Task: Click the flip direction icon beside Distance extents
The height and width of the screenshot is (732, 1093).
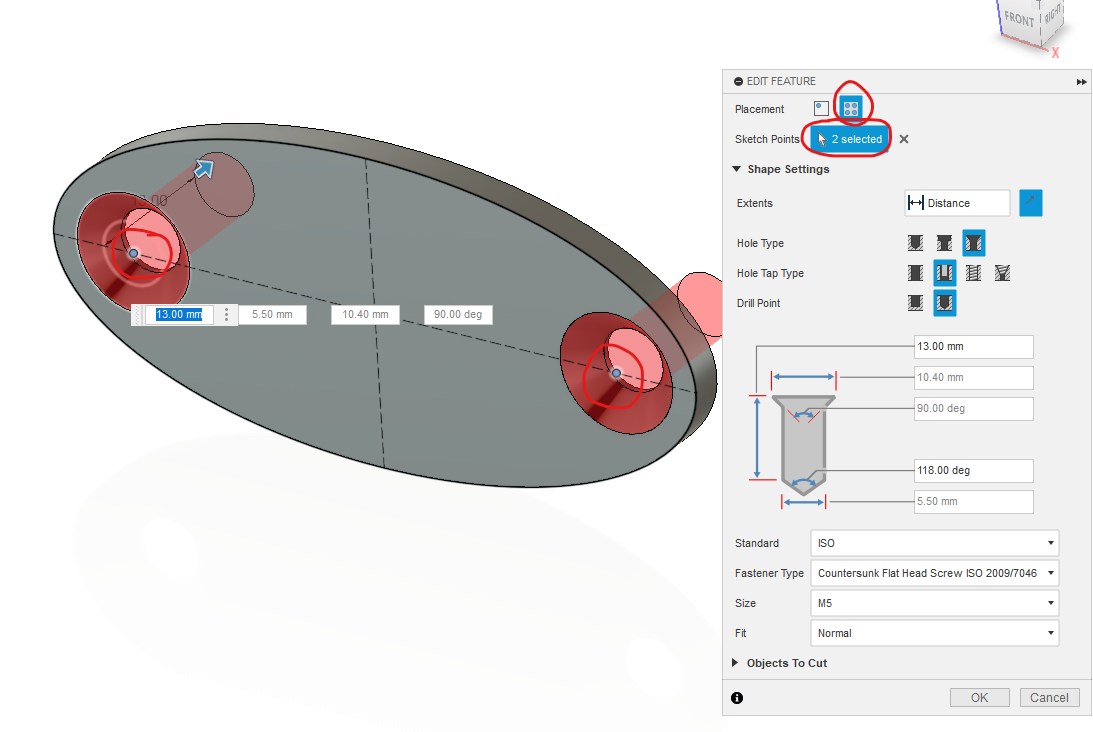Action: click(1031, 203)
